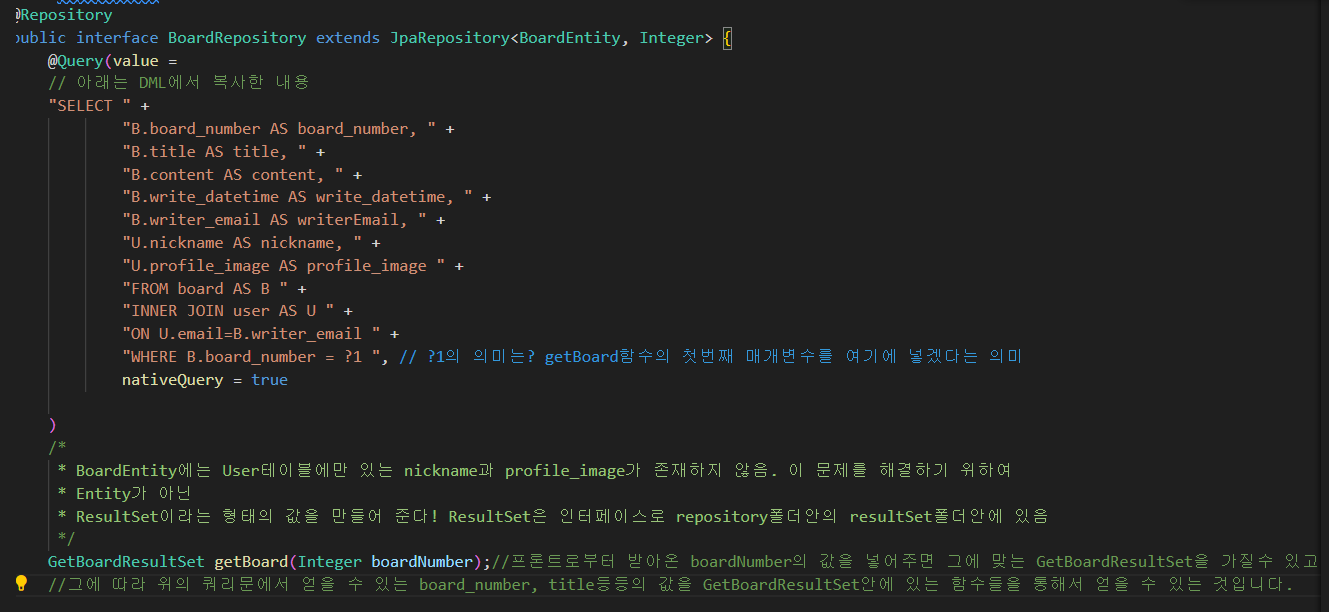1329x612 pixels.
Task: Click the B.write_datetime AS write_datetime line
Action: click(x=306, y=197)
